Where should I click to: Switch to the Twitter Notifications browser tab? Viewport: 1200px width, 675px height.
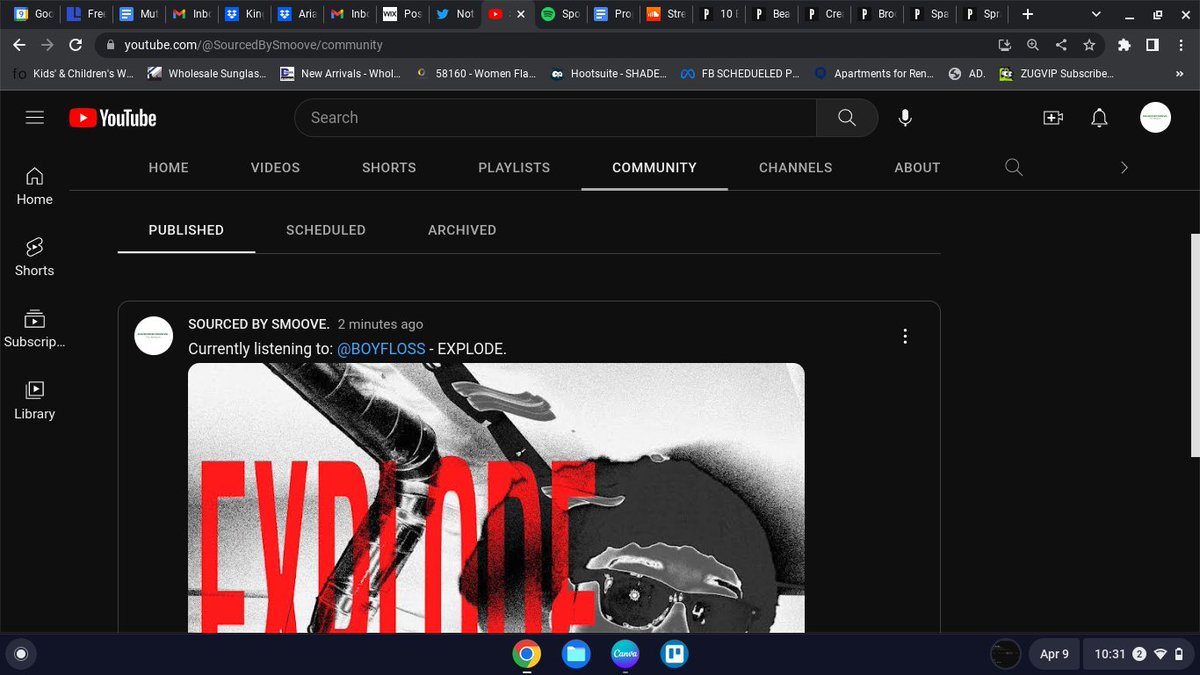coord(455,14)
